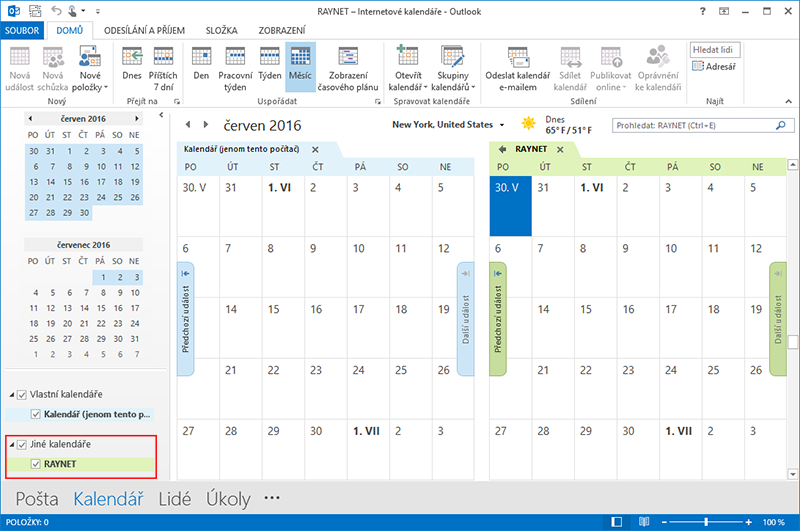The height and width of the screenshot is (531, 800).
Task: Click the sunny weather forecast icon
Action: coord(529,123)
